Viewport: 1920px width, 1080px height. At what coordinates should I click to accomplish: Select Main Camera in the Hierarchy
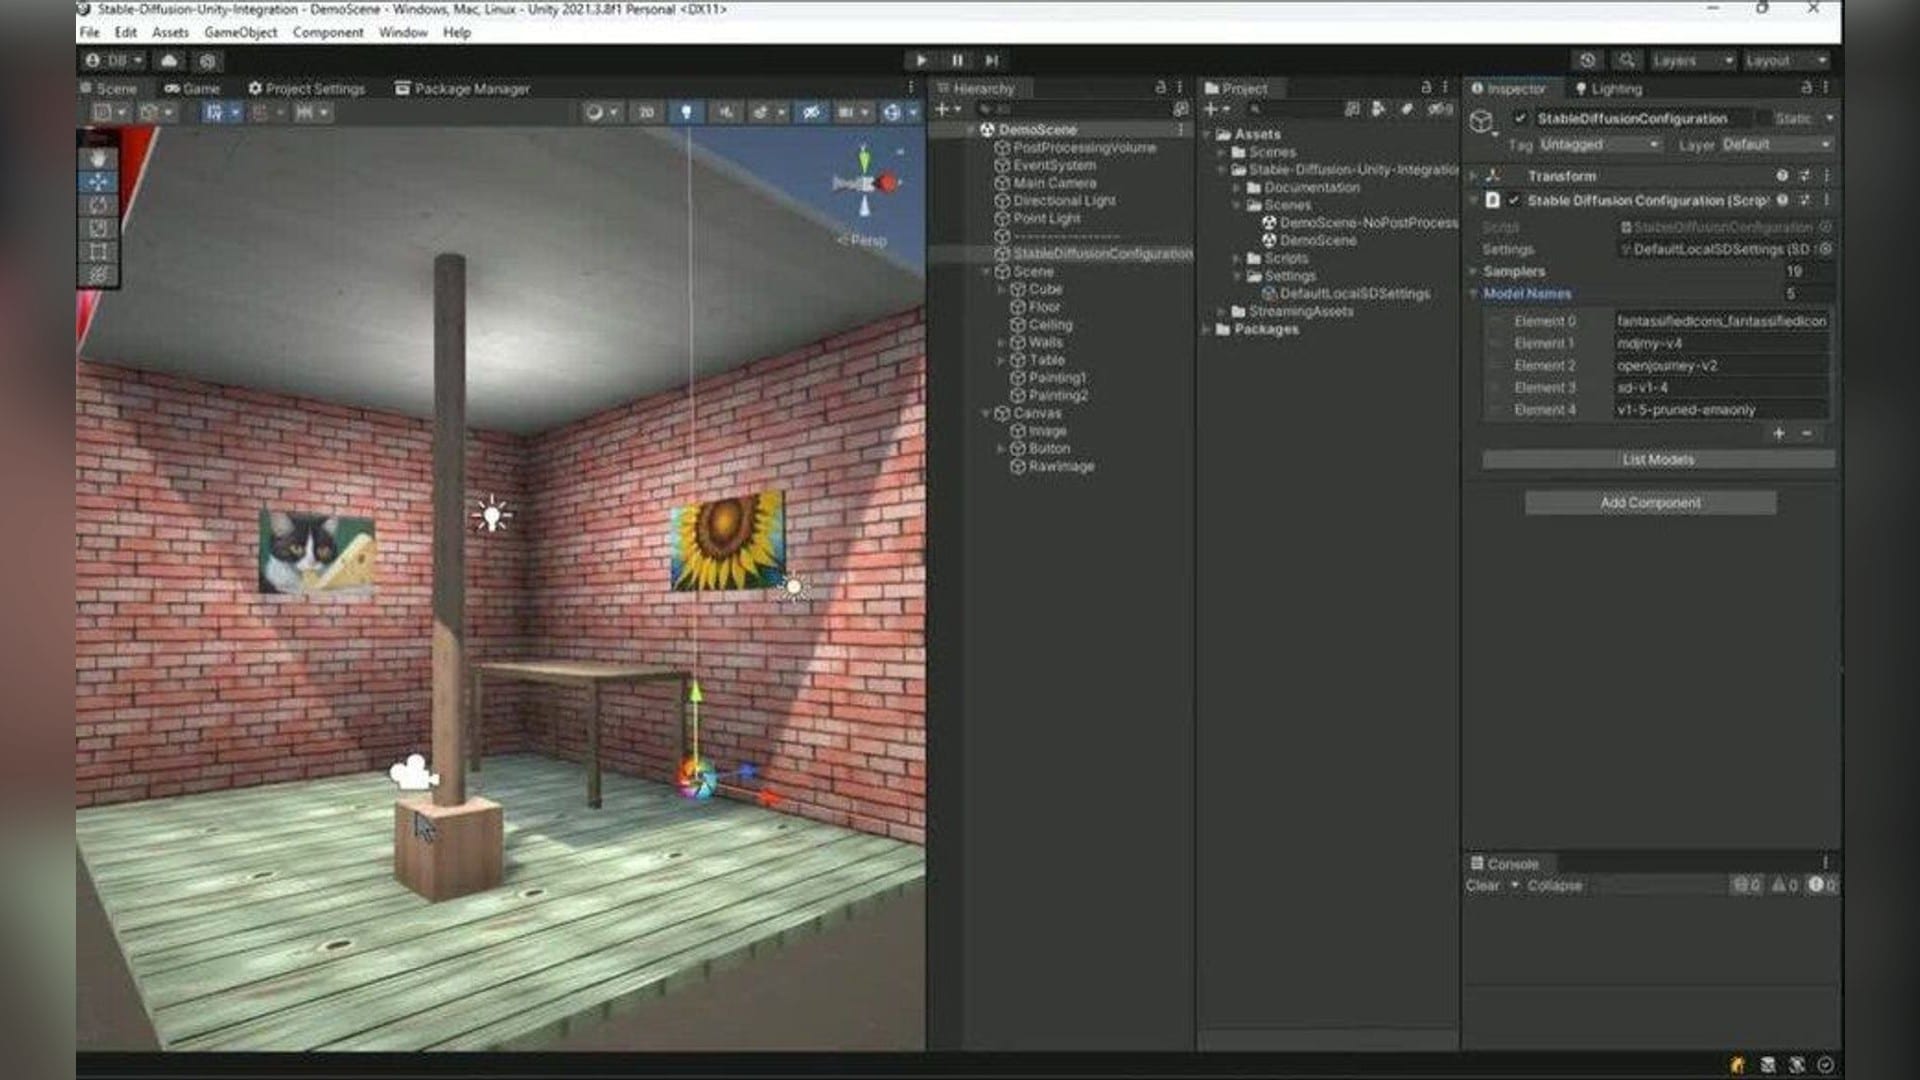[x=1055, y=184]
